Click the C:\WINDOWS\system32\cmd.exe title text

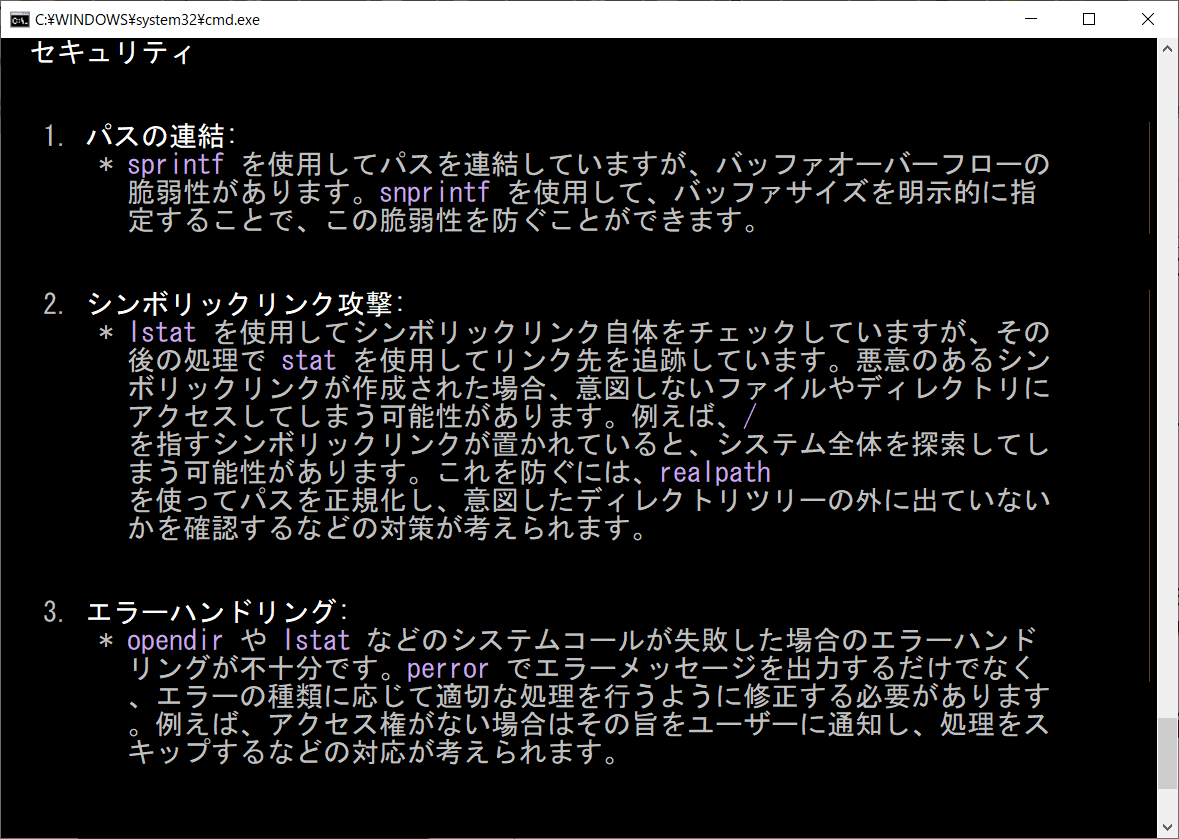click(x=147, y=19)
